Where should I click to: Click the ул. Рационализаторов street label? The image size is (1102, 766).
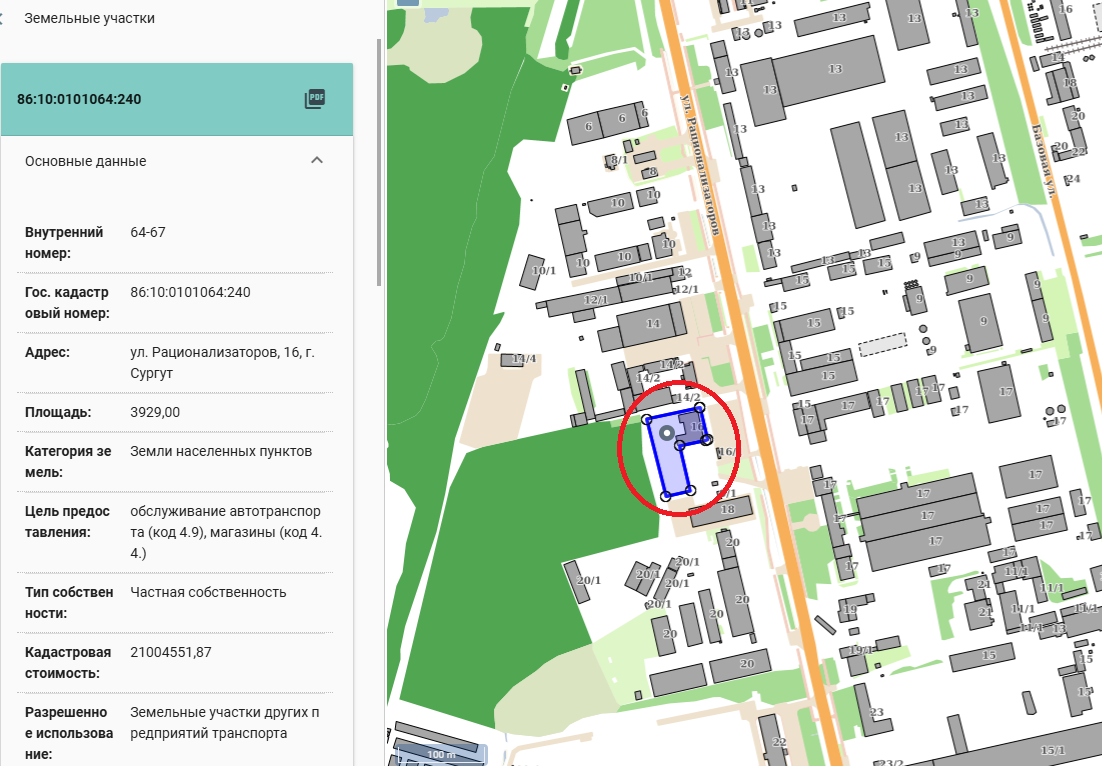click(700, 165)
